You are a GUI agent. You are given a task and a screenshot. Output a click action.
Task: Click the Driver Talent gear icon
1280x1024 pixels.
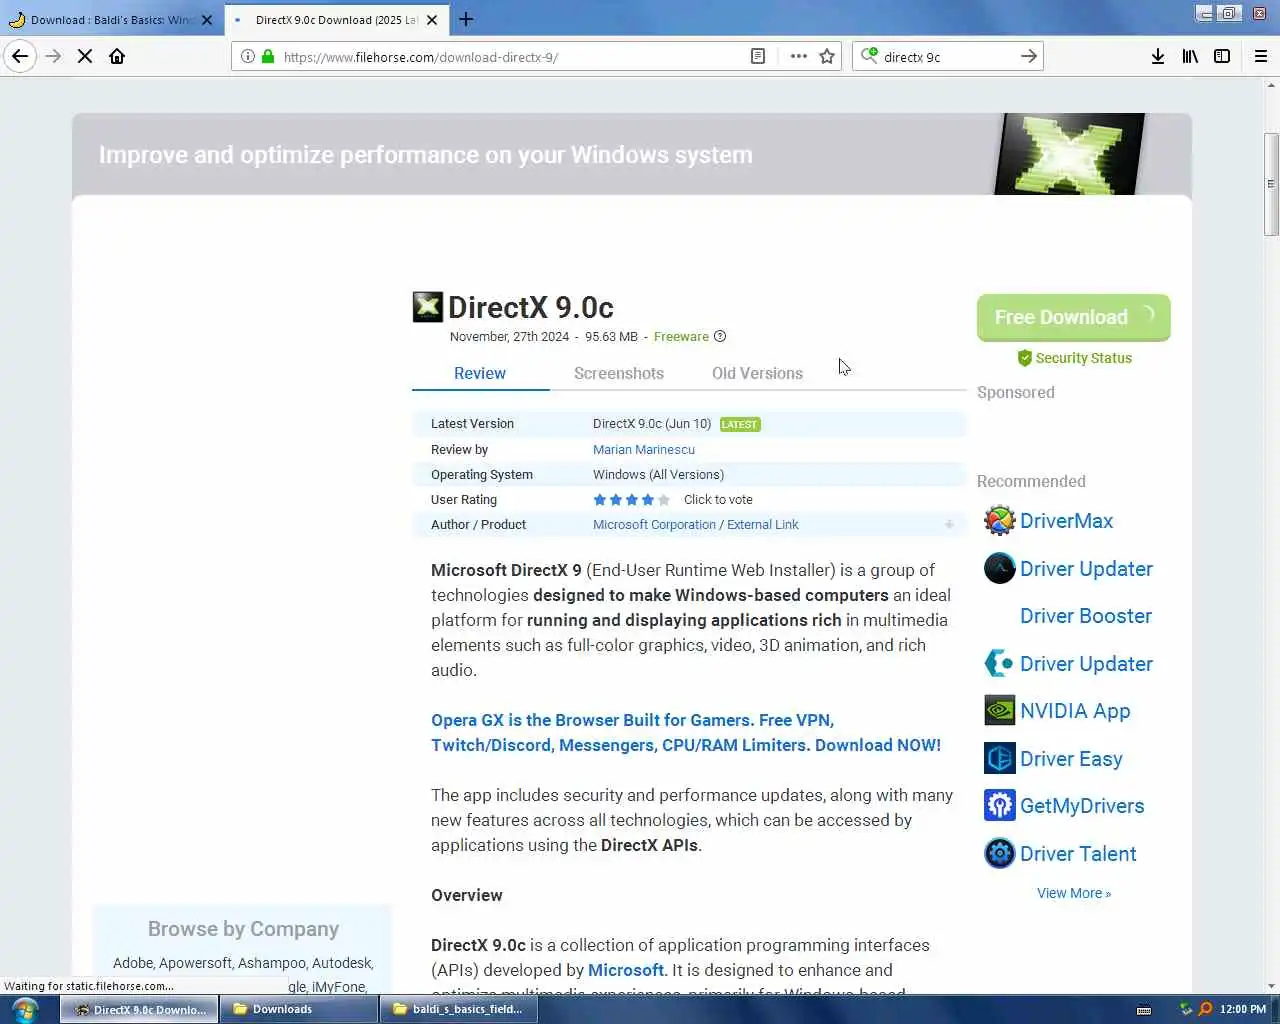pos(999,853)
